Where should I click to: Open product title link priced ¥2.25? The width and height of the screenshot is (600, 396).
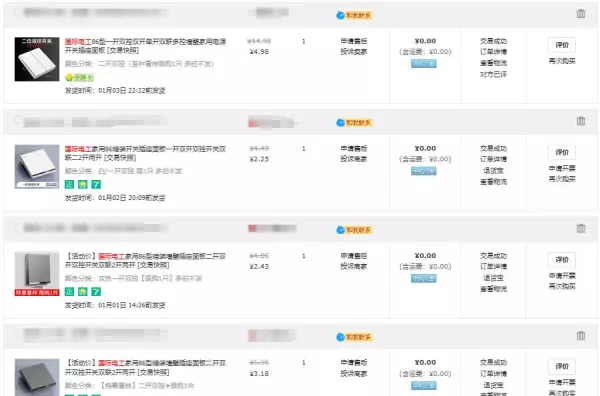coord(145,153)
